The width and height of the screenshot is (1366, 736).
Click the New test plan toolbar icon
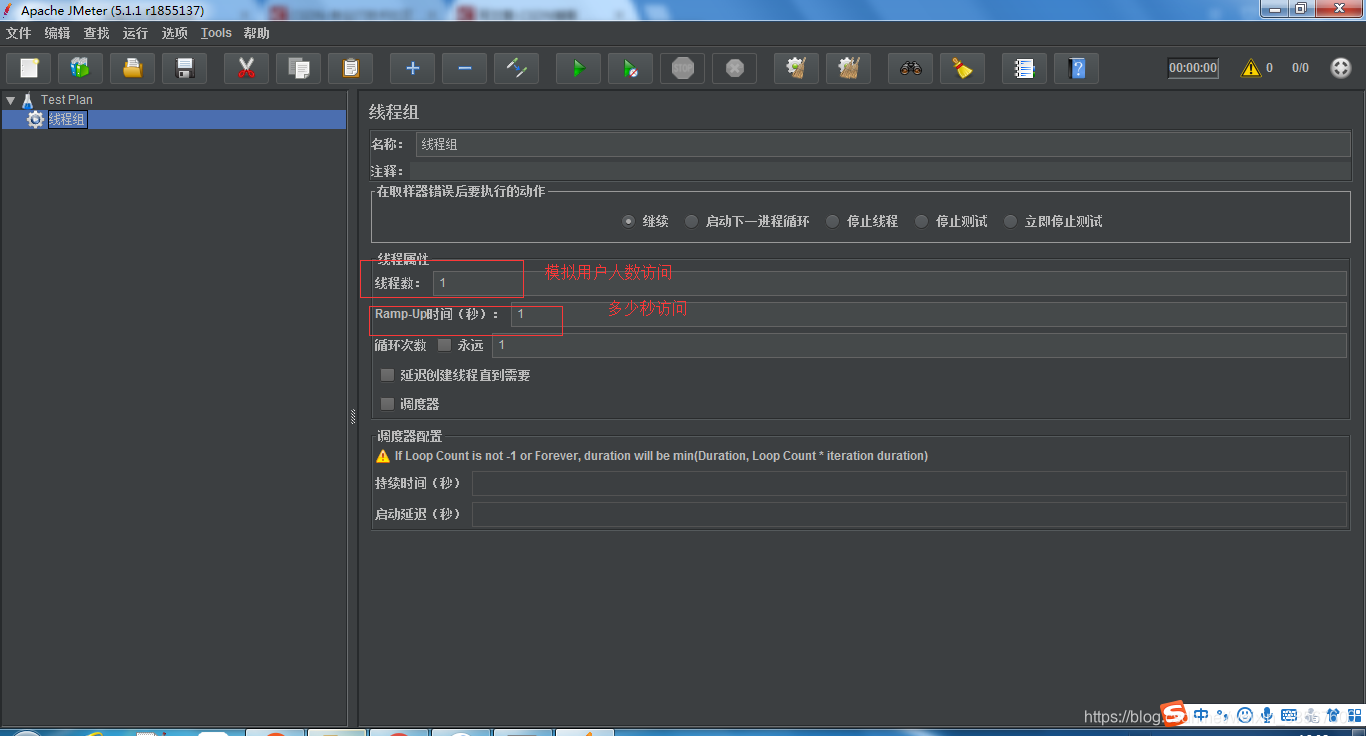point(29,68)
